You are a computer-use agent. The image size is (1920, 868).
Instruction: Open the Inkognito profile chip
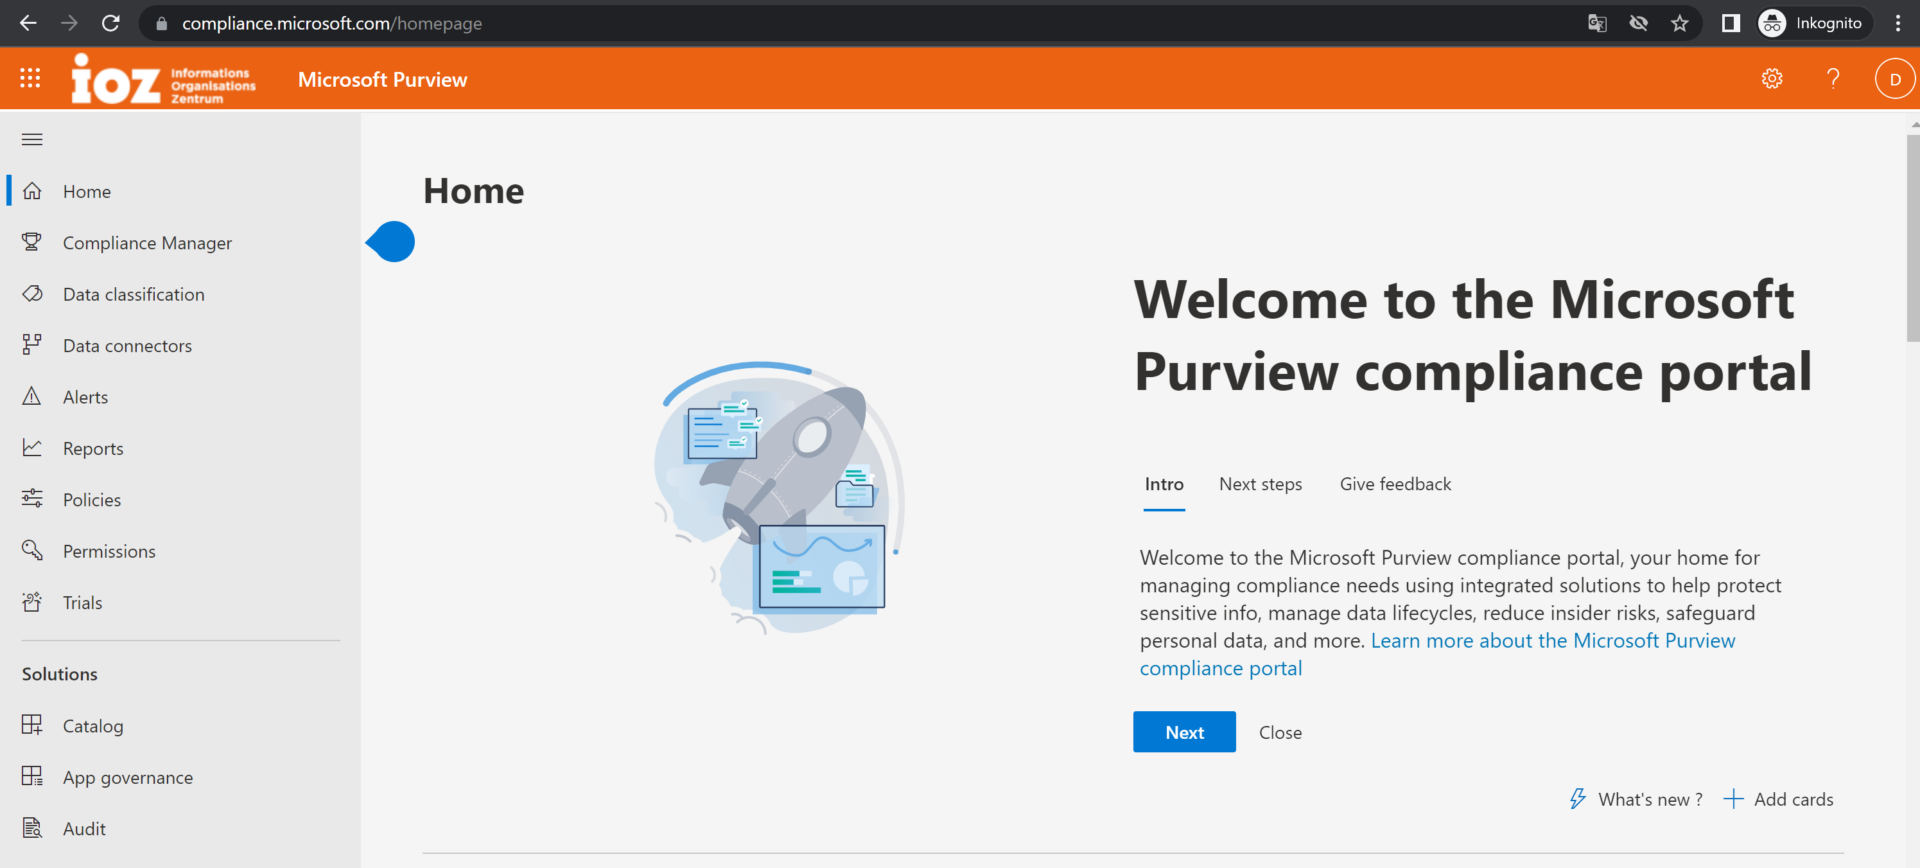1814,23
